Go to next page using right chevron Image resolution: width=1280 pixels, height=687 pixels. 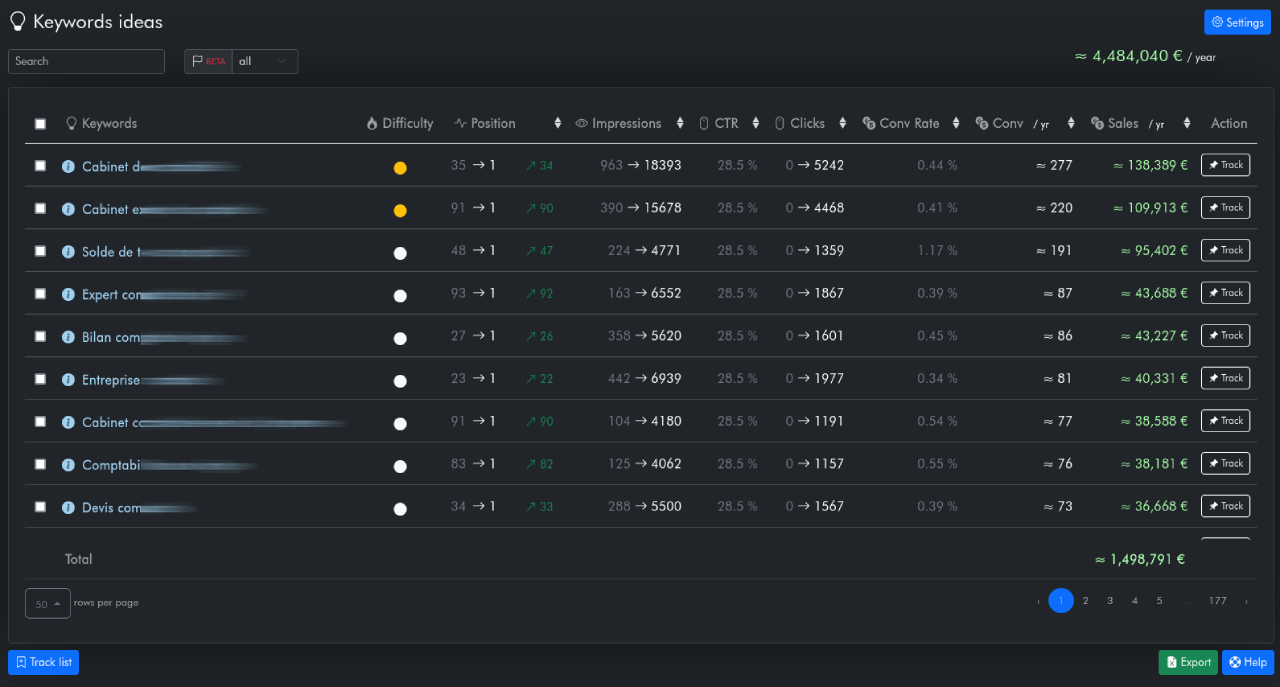pos(1246,601)
